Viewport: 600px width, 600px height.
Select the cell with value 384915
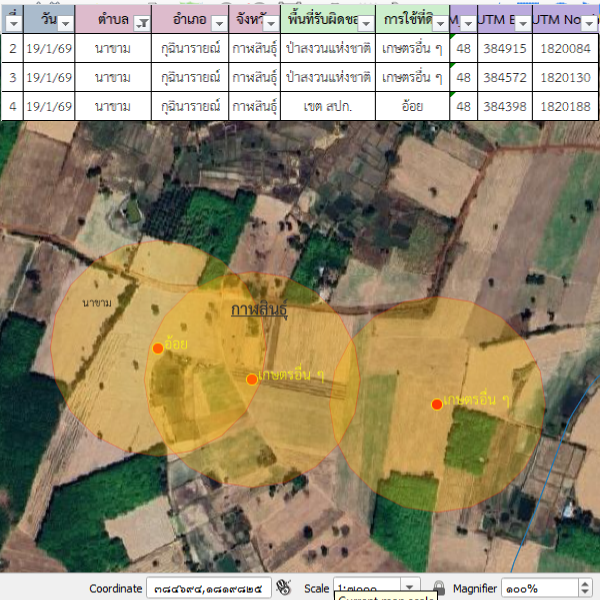tap(504, 47)
